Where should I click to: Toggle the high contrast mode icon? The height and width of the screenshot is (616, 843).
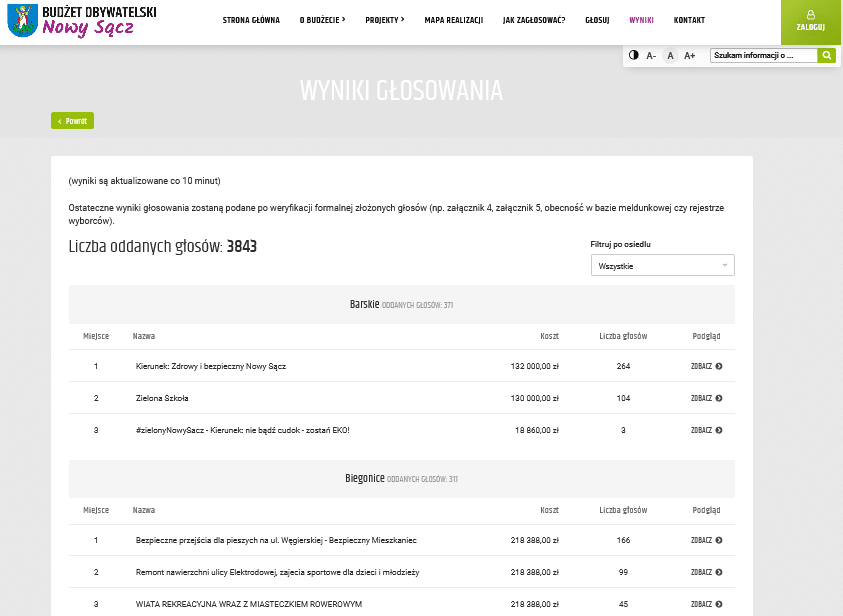633,55
